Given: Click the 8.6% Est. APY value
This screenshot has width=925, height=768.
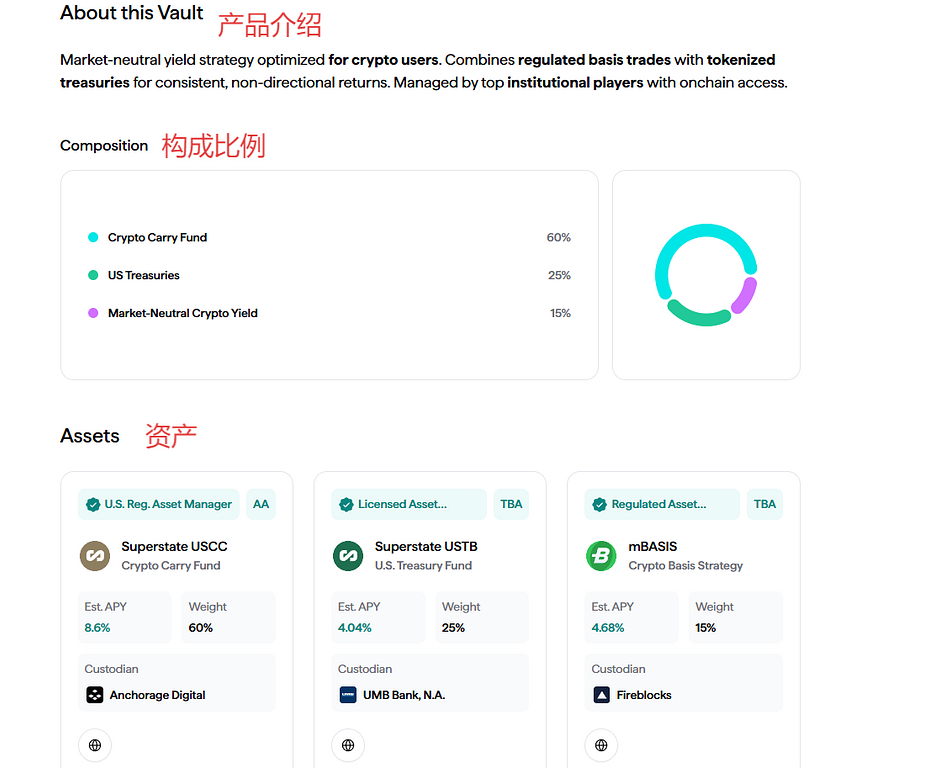Looking at the screenshot, I should click(97, 628).
